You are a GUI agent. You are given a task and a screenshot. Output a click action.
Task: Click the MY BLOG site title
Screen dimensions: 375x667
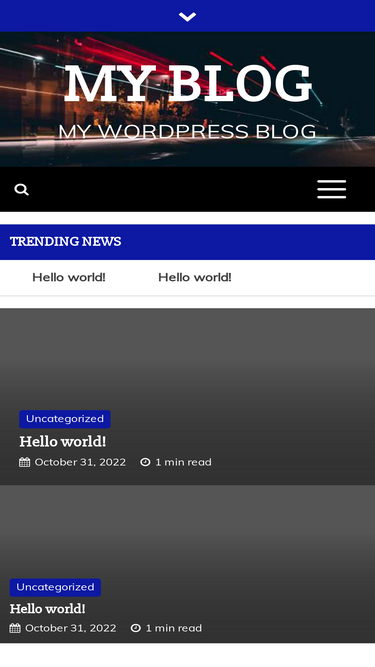click(x=188, y=83)
